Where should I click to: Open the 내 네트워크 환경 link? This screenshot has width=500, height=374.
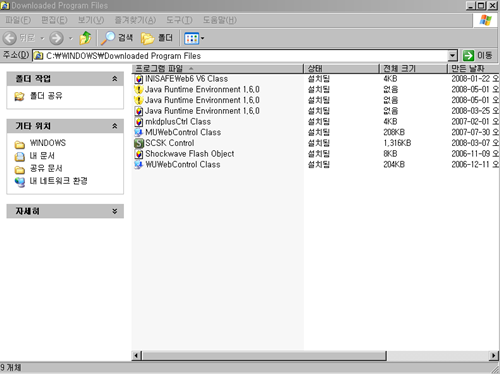(59, 181)
